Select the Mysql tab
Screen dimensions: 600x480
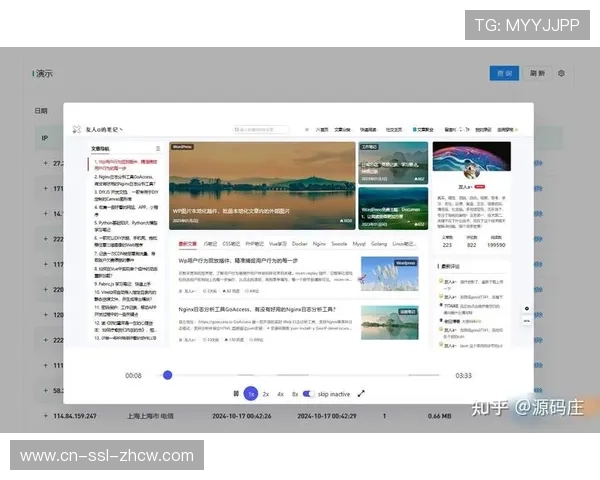(x=359, y=244)
